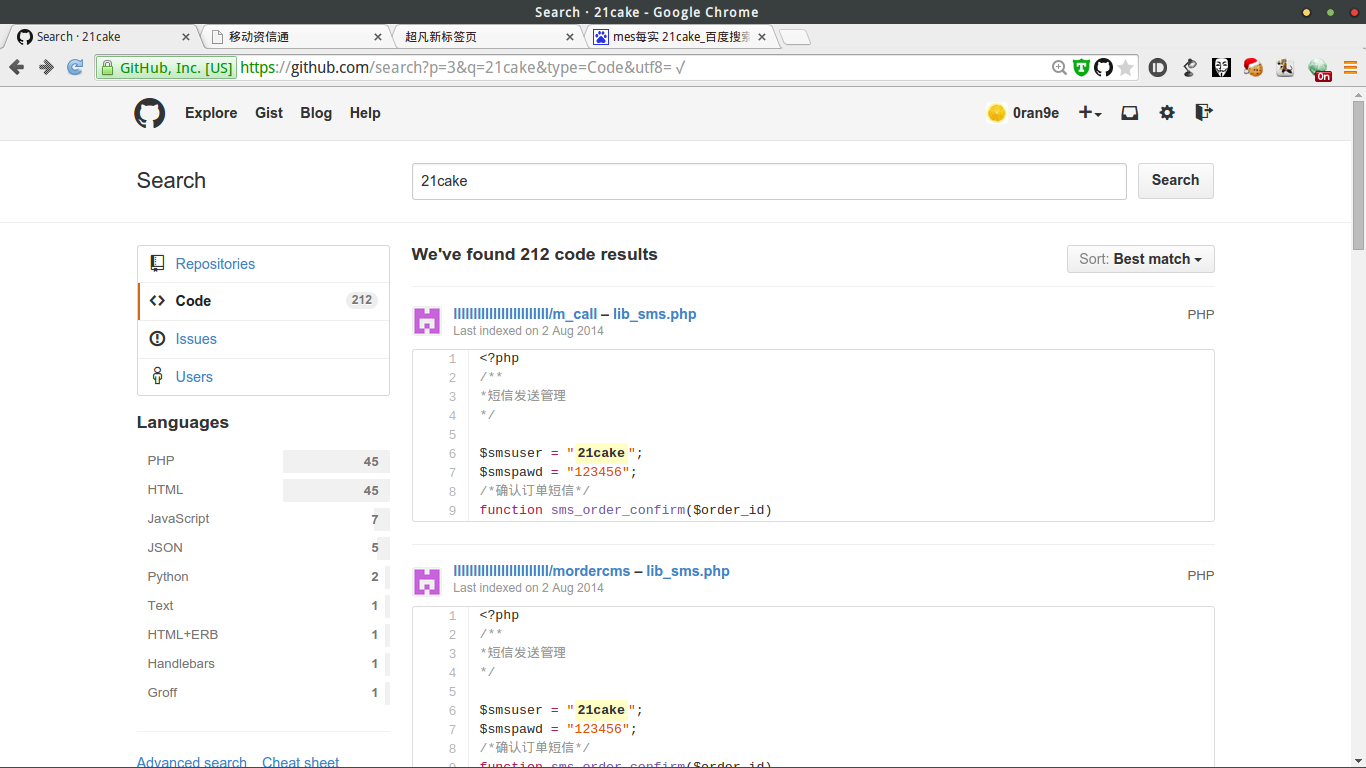
Task: Filter results by Groff language
Action: 263,693
